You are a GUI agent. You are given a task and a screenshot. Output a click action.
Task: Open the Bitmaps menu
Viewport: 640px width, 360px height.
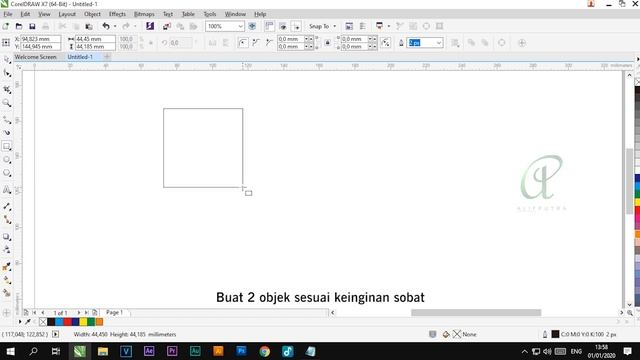pyautogui.click(x=144, y=14)
